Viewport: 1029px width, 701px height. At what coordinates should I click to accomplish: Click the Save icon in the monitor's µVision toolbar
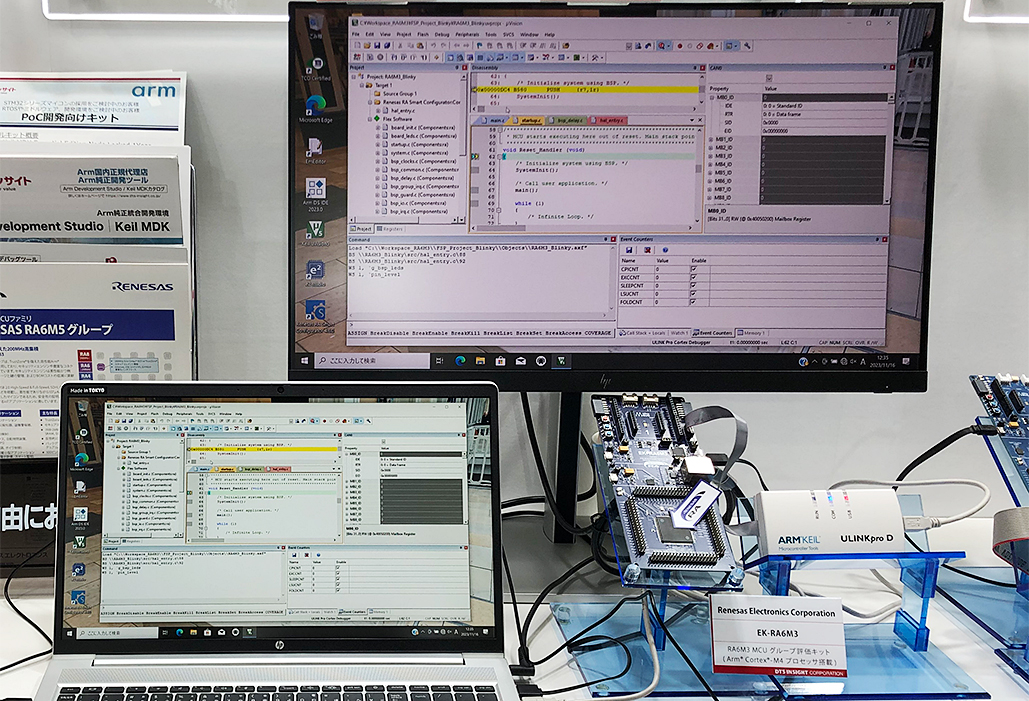tap(377, 46)
